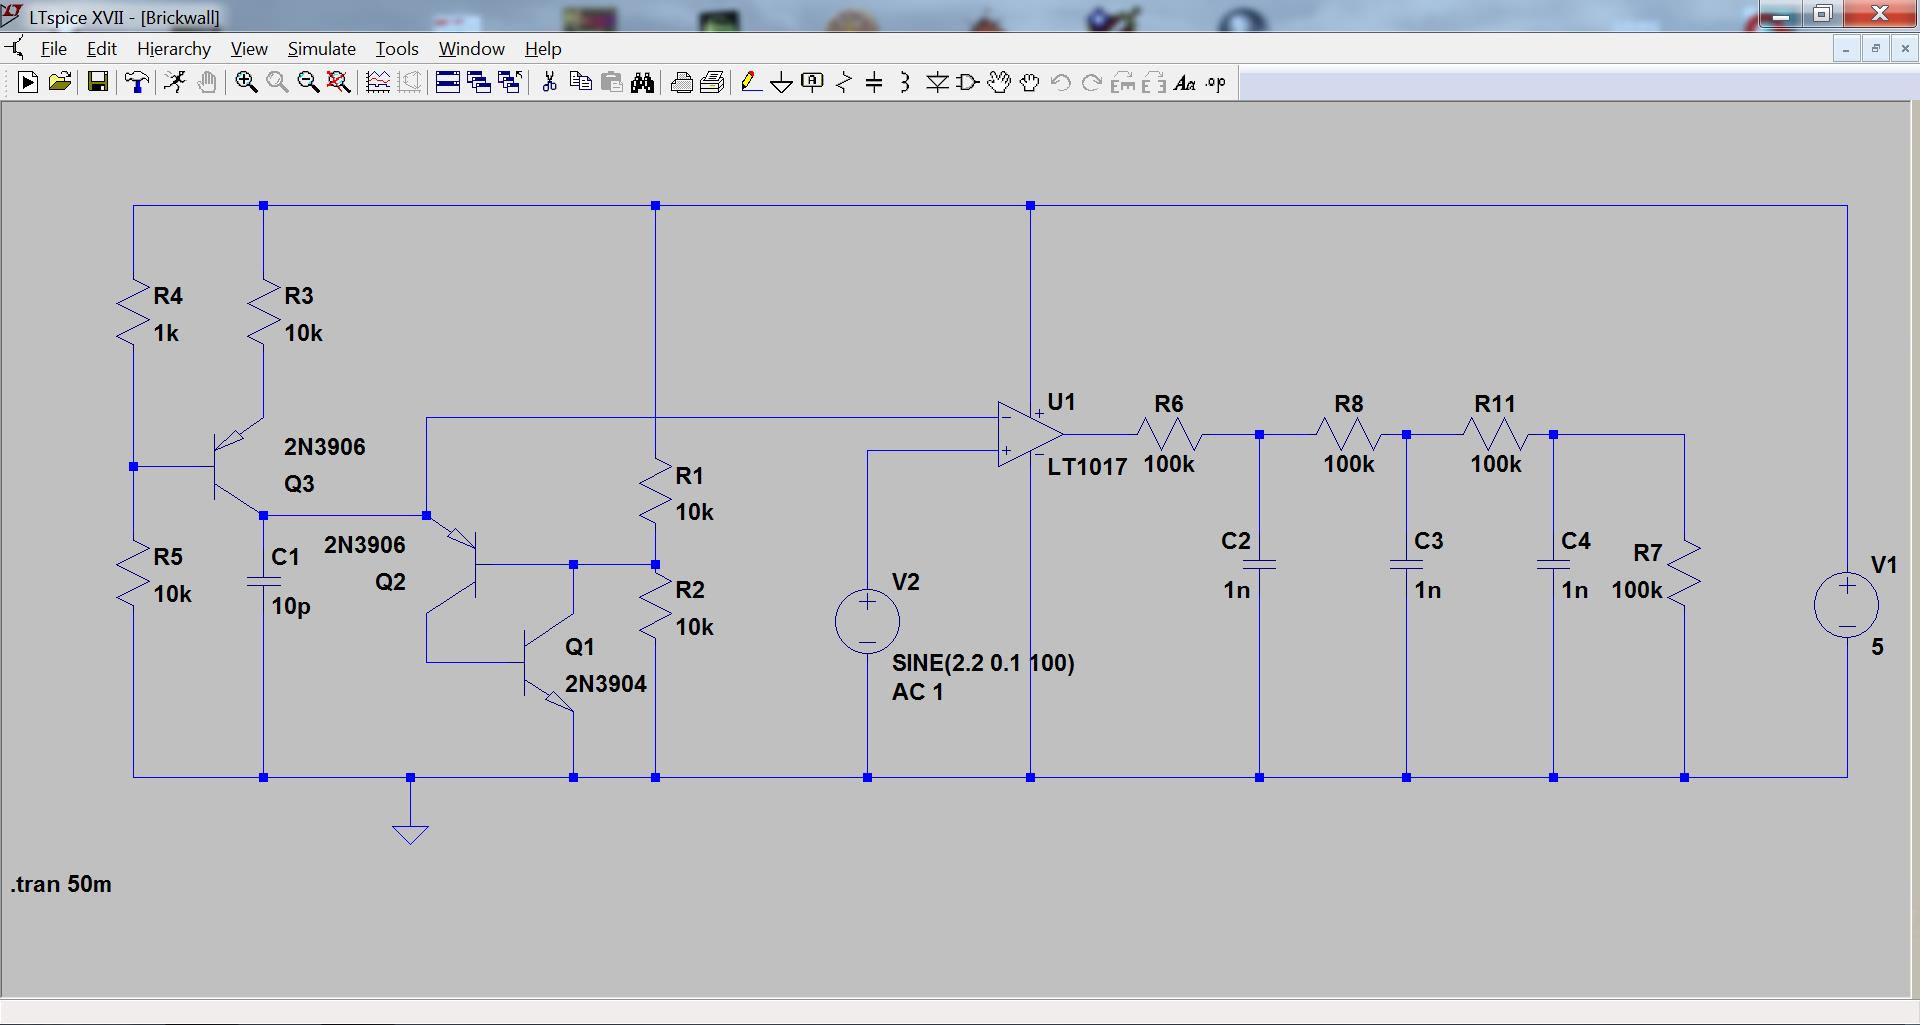The width and height of the screenshot is (1923, 1025).
Task: Click the C3 capacitor label
Action: [x=1428, y=541]
